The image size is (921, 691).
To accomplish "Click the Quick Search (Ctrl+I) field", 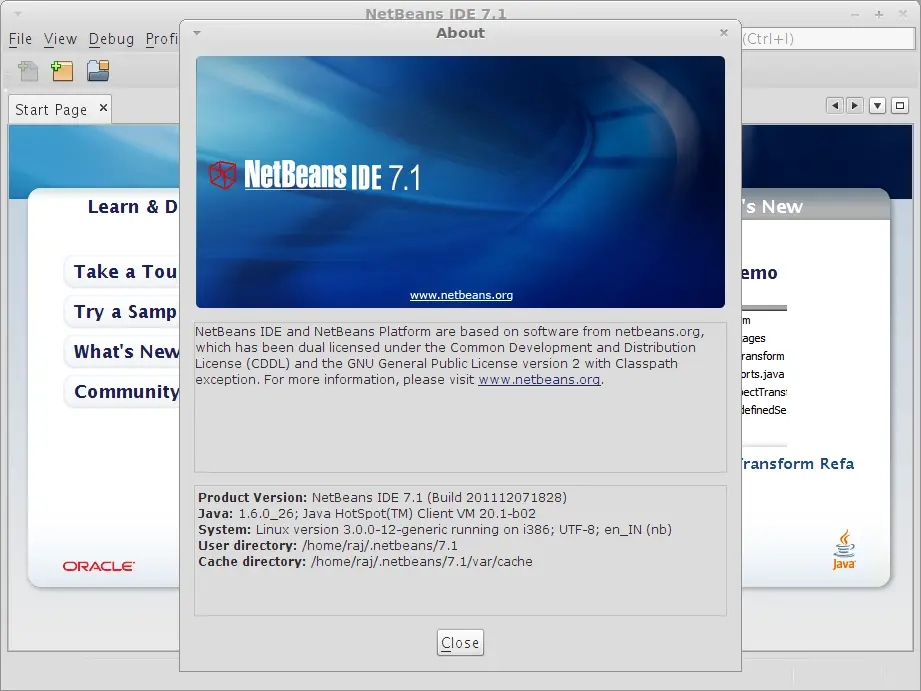I will point(828,39).
